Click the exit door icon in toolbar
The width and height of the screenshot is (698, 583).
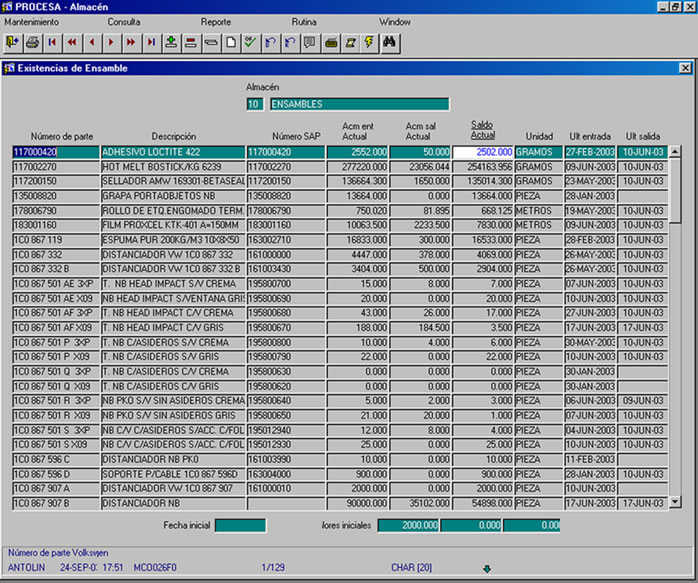tap(12, 42)
